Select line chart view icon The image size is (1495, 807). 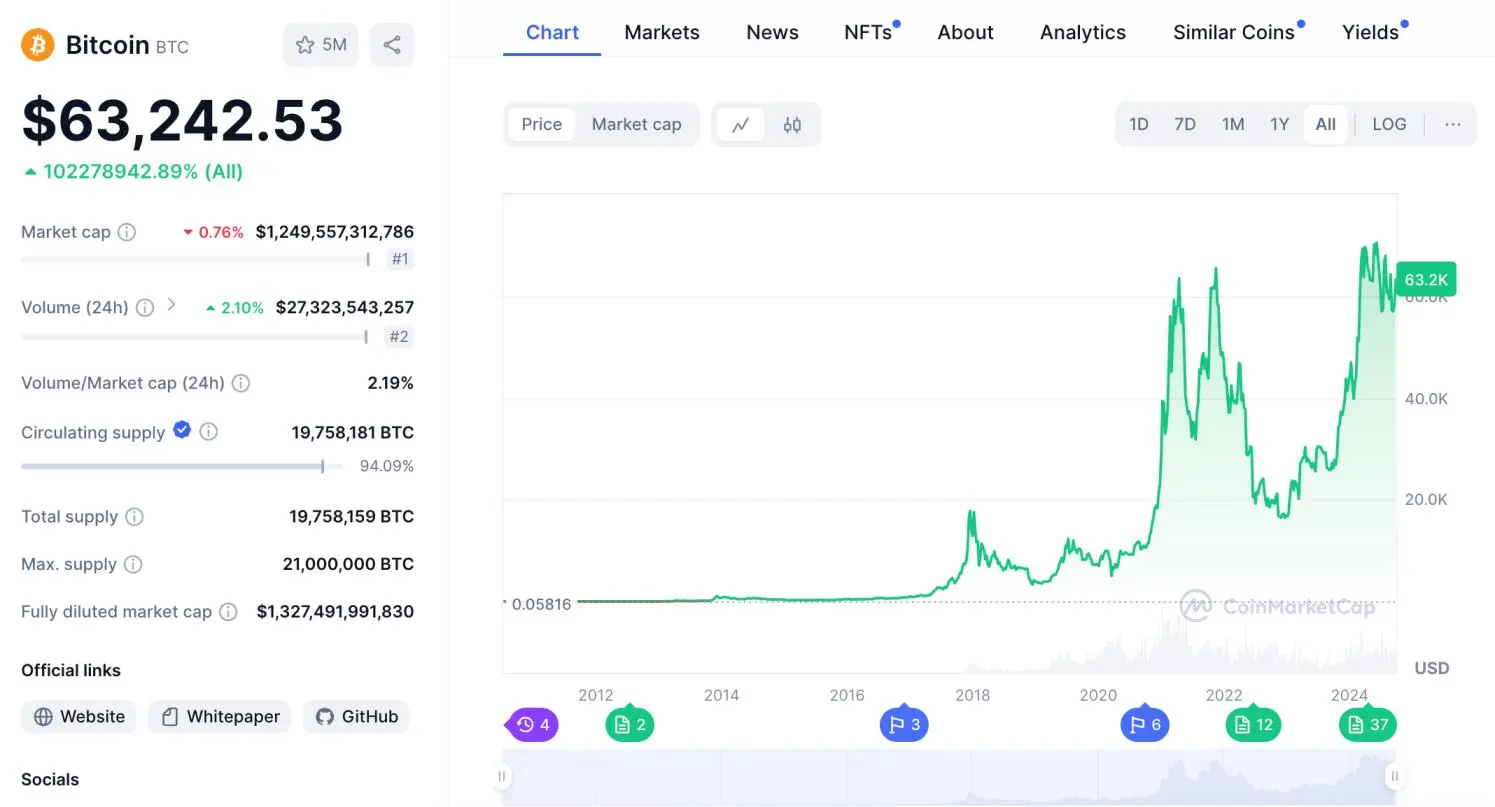[741, 125]
